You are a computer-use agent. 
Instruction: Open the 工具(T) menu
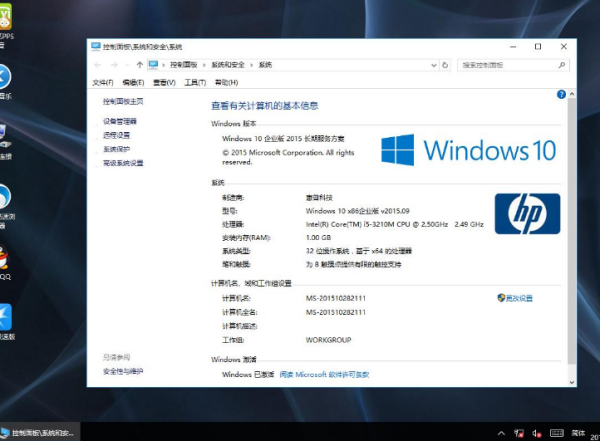[195, 82]
